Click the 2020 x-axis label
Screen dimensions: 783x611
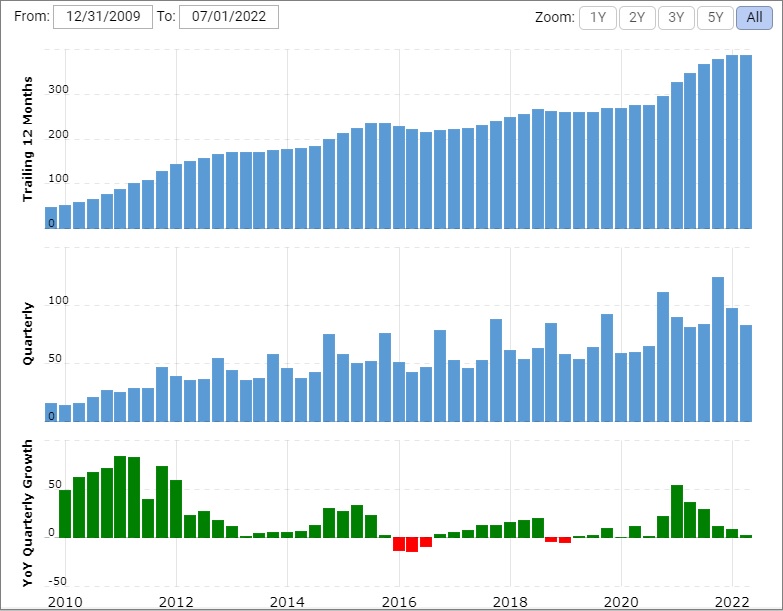[621, 602]
